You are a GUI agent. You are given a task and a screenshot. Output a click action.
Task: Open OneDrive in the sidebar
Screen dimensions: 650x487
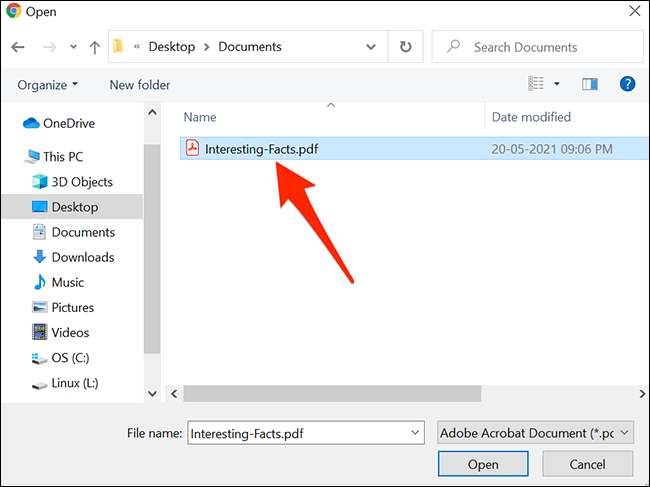coord(70,123)
